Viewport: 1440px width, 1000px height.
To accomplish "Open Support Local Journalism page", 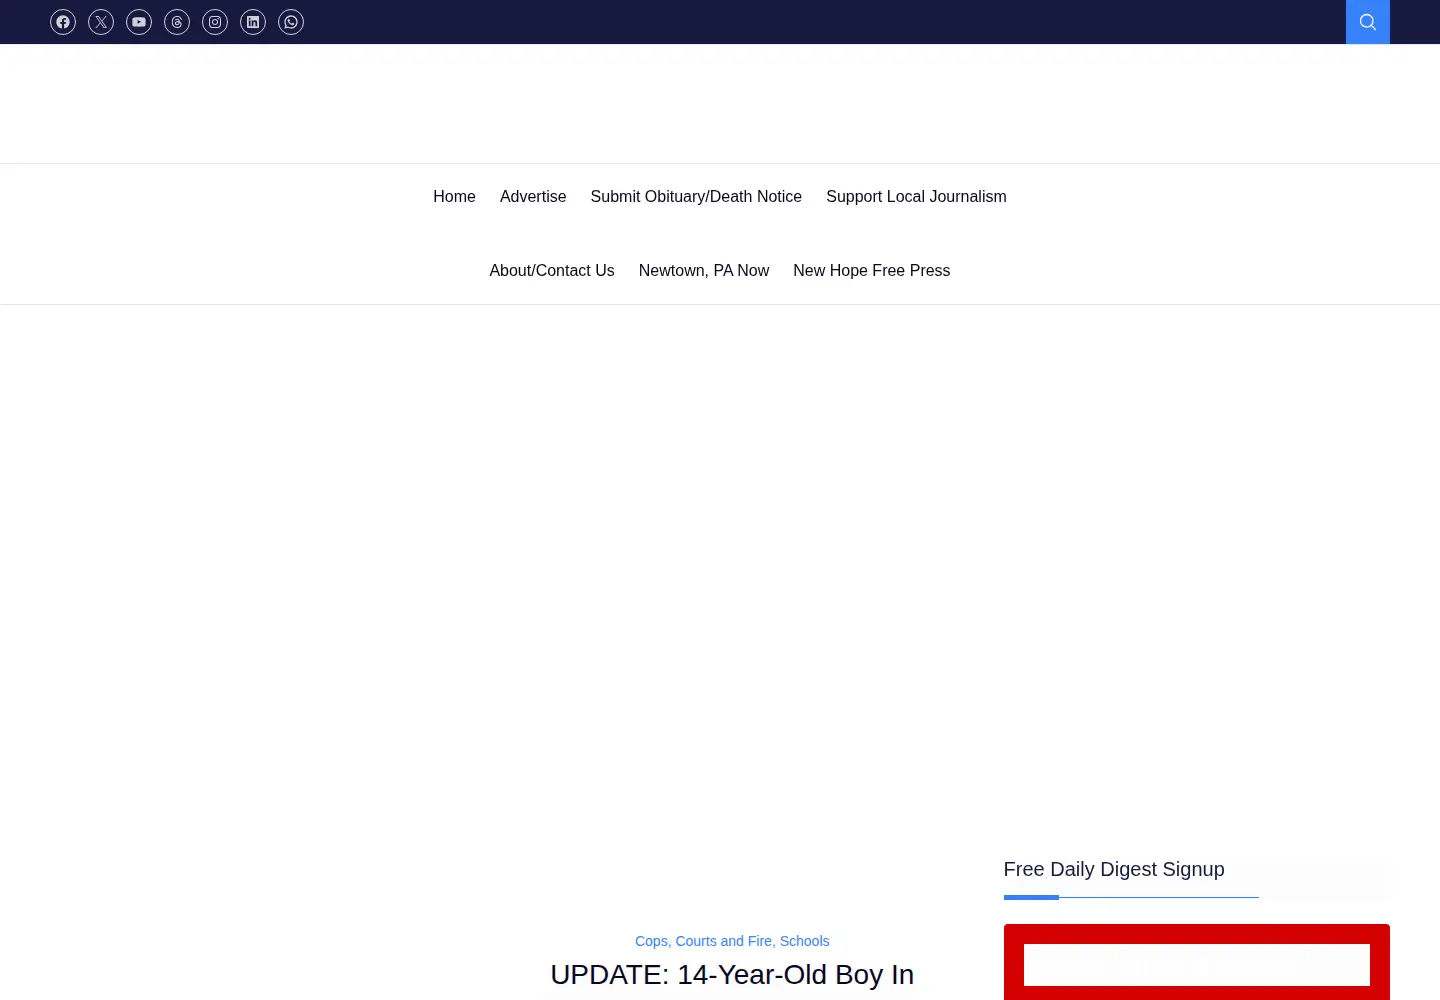I will [916, 197].
